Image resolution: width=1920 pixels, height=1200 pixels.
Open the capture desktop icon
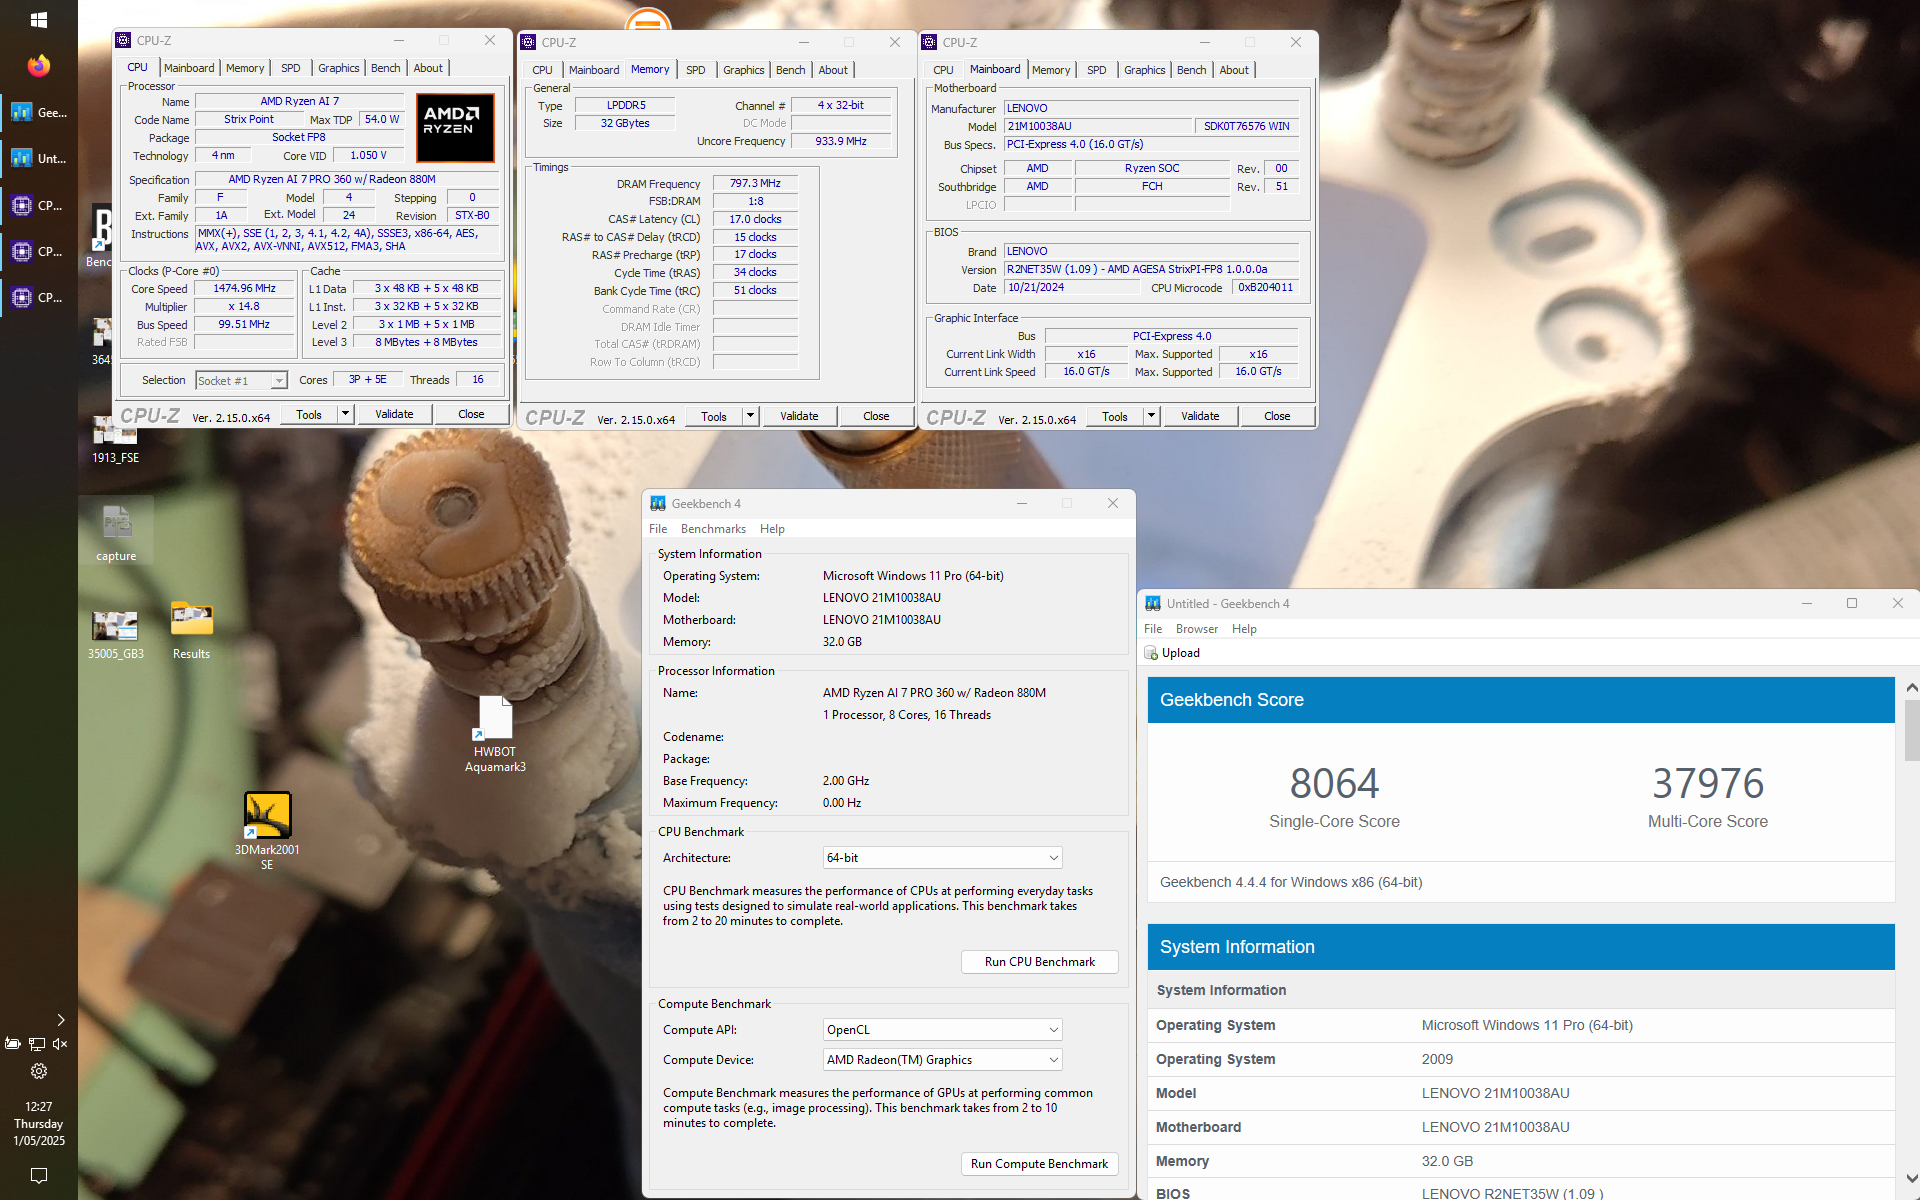[x=116, y=532]
